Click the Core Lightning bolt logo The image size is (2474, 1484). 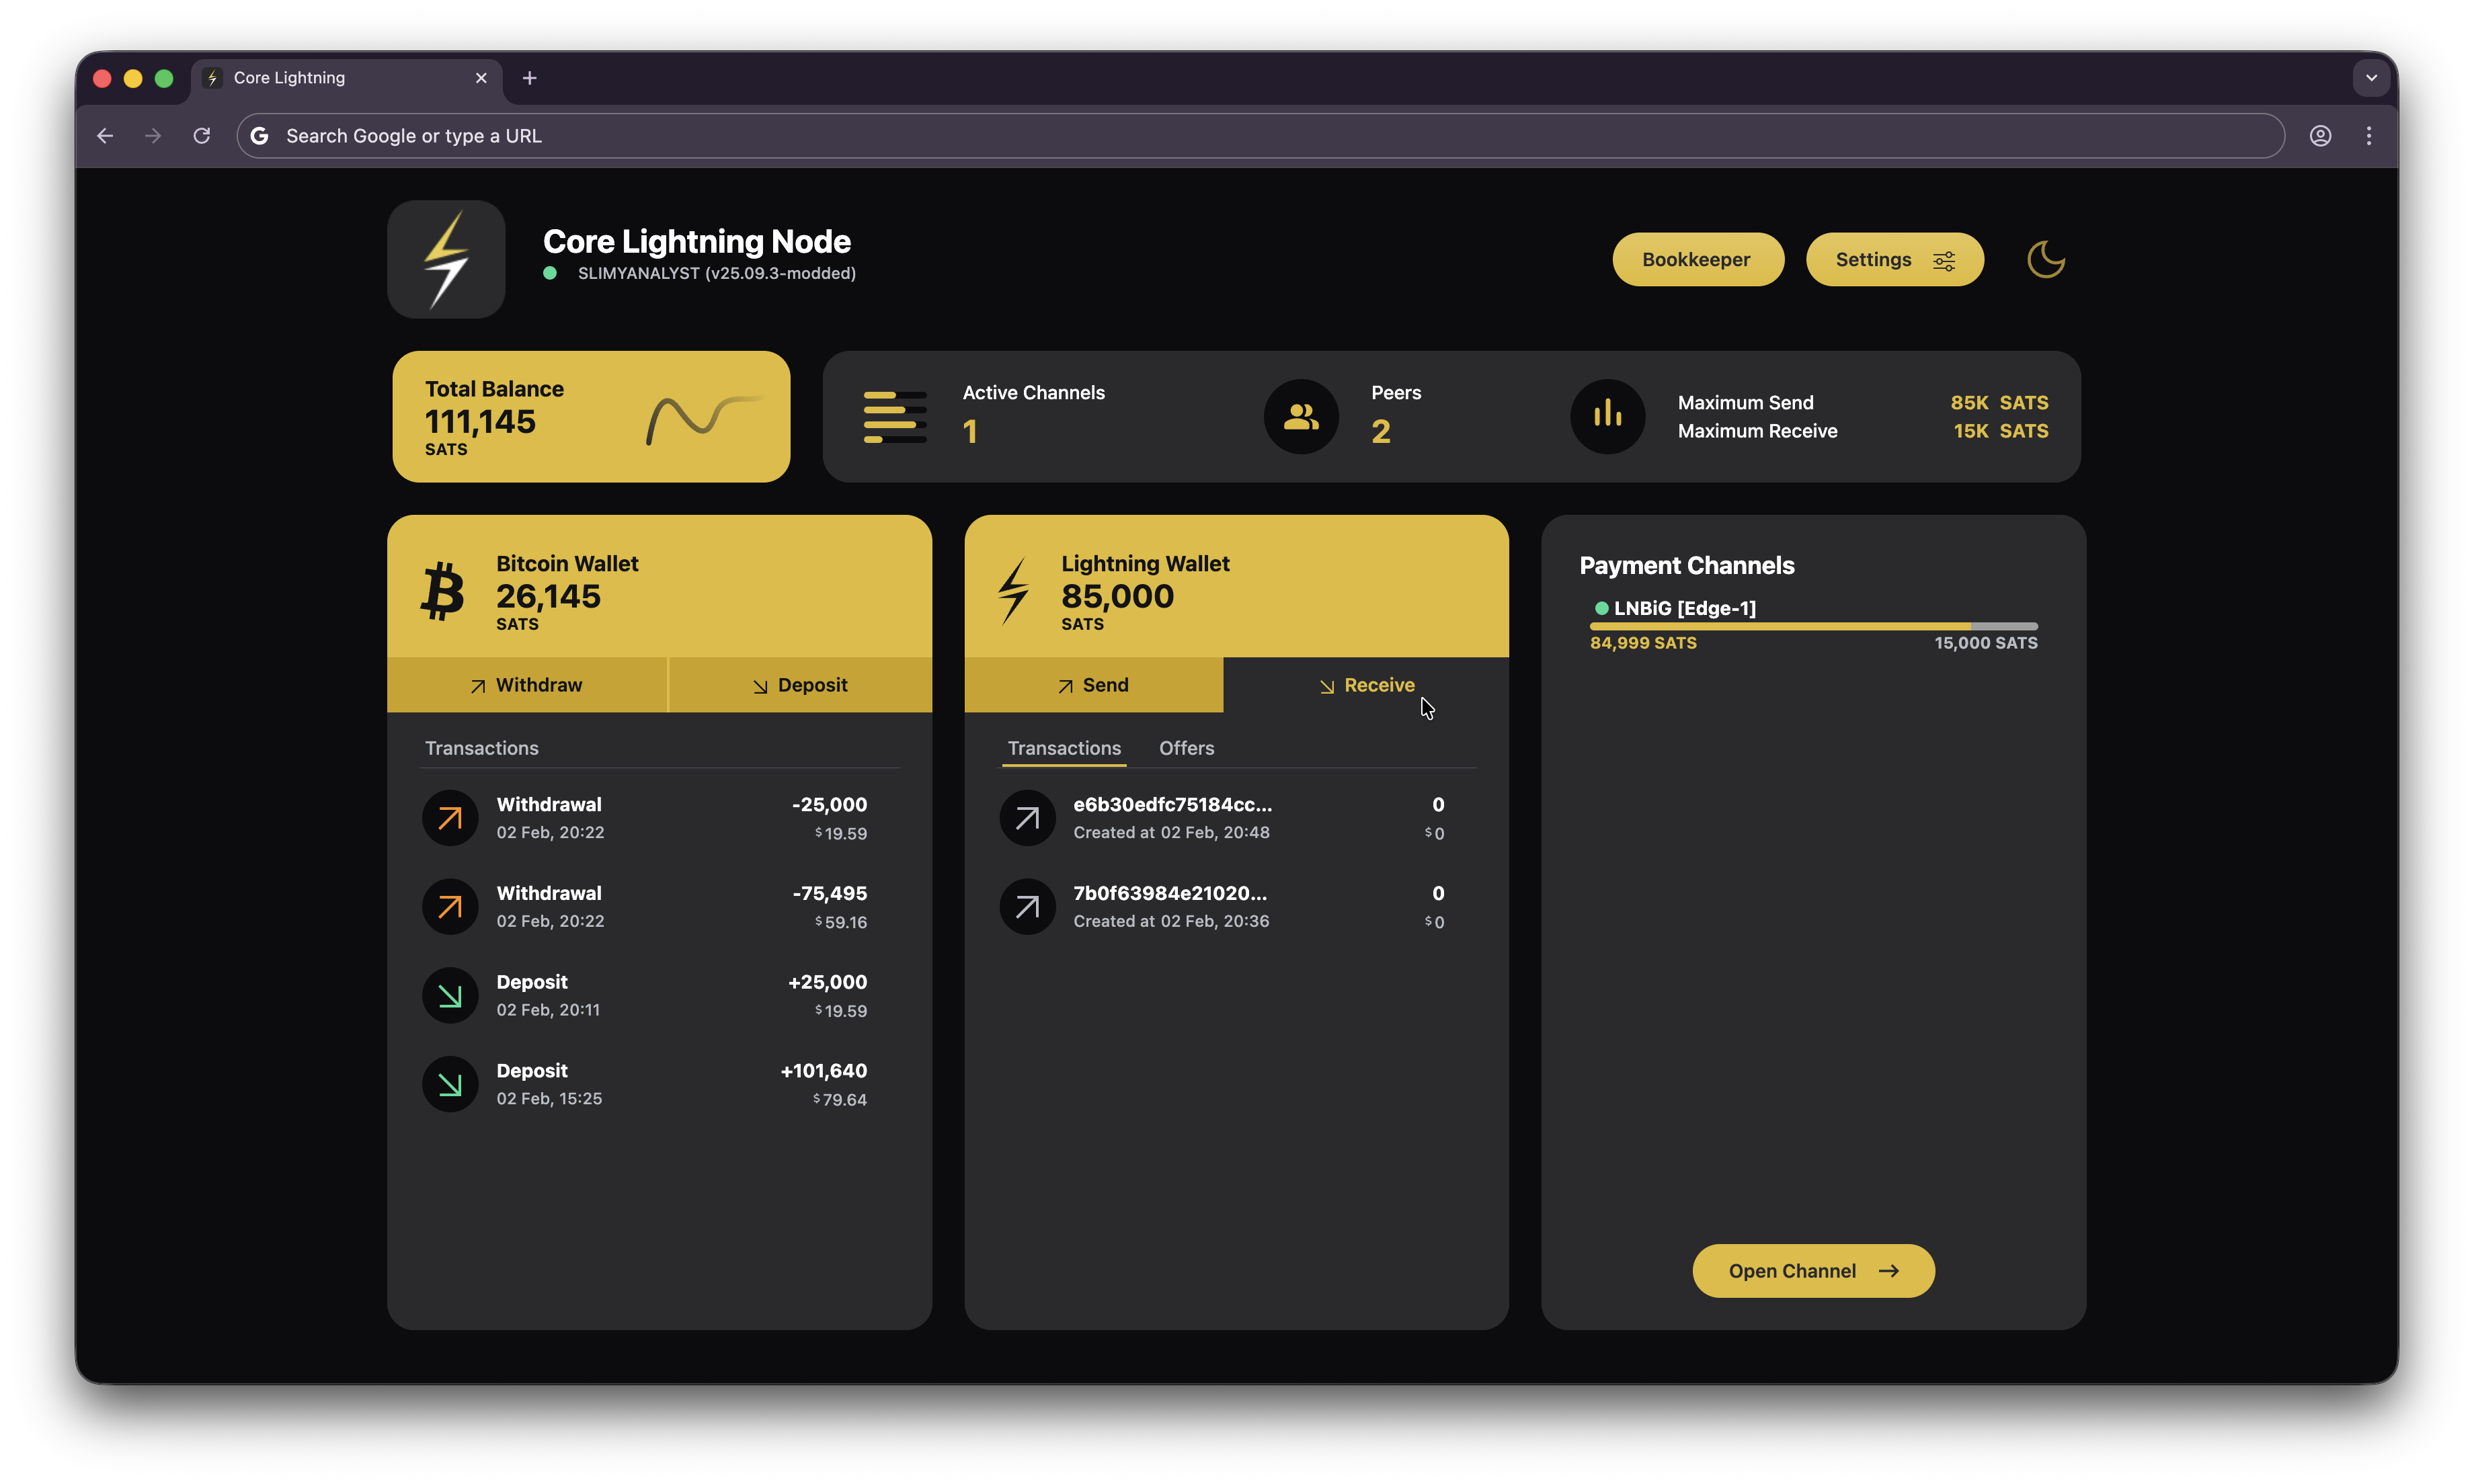pos(446,260)
